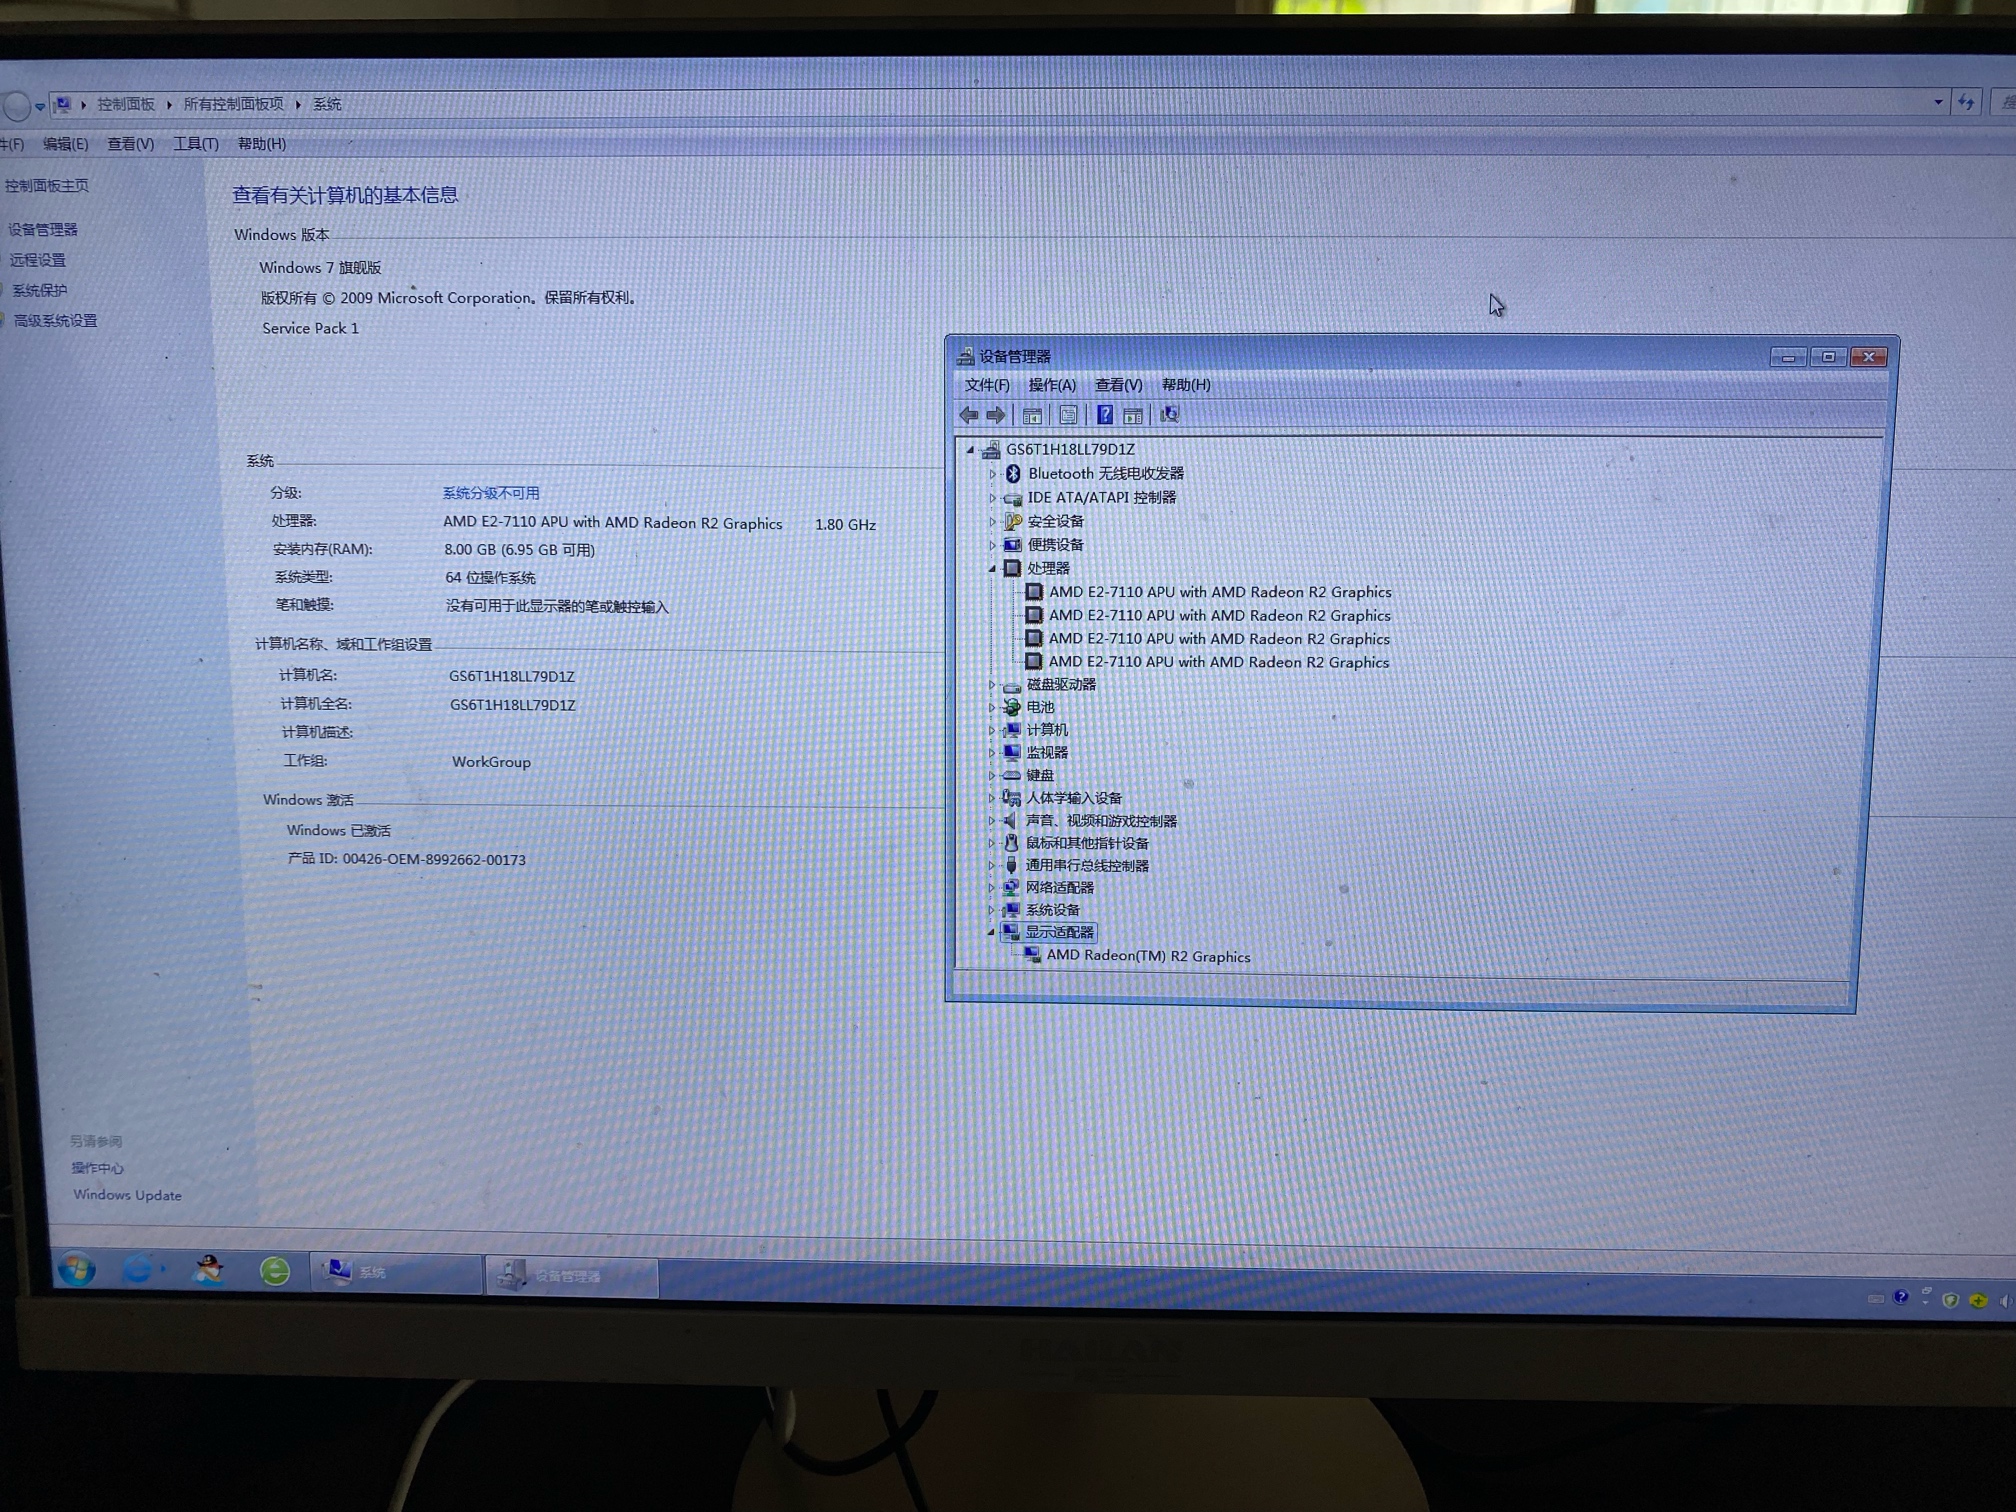Click 安全设备 key icon in tree

point(1013,521)
